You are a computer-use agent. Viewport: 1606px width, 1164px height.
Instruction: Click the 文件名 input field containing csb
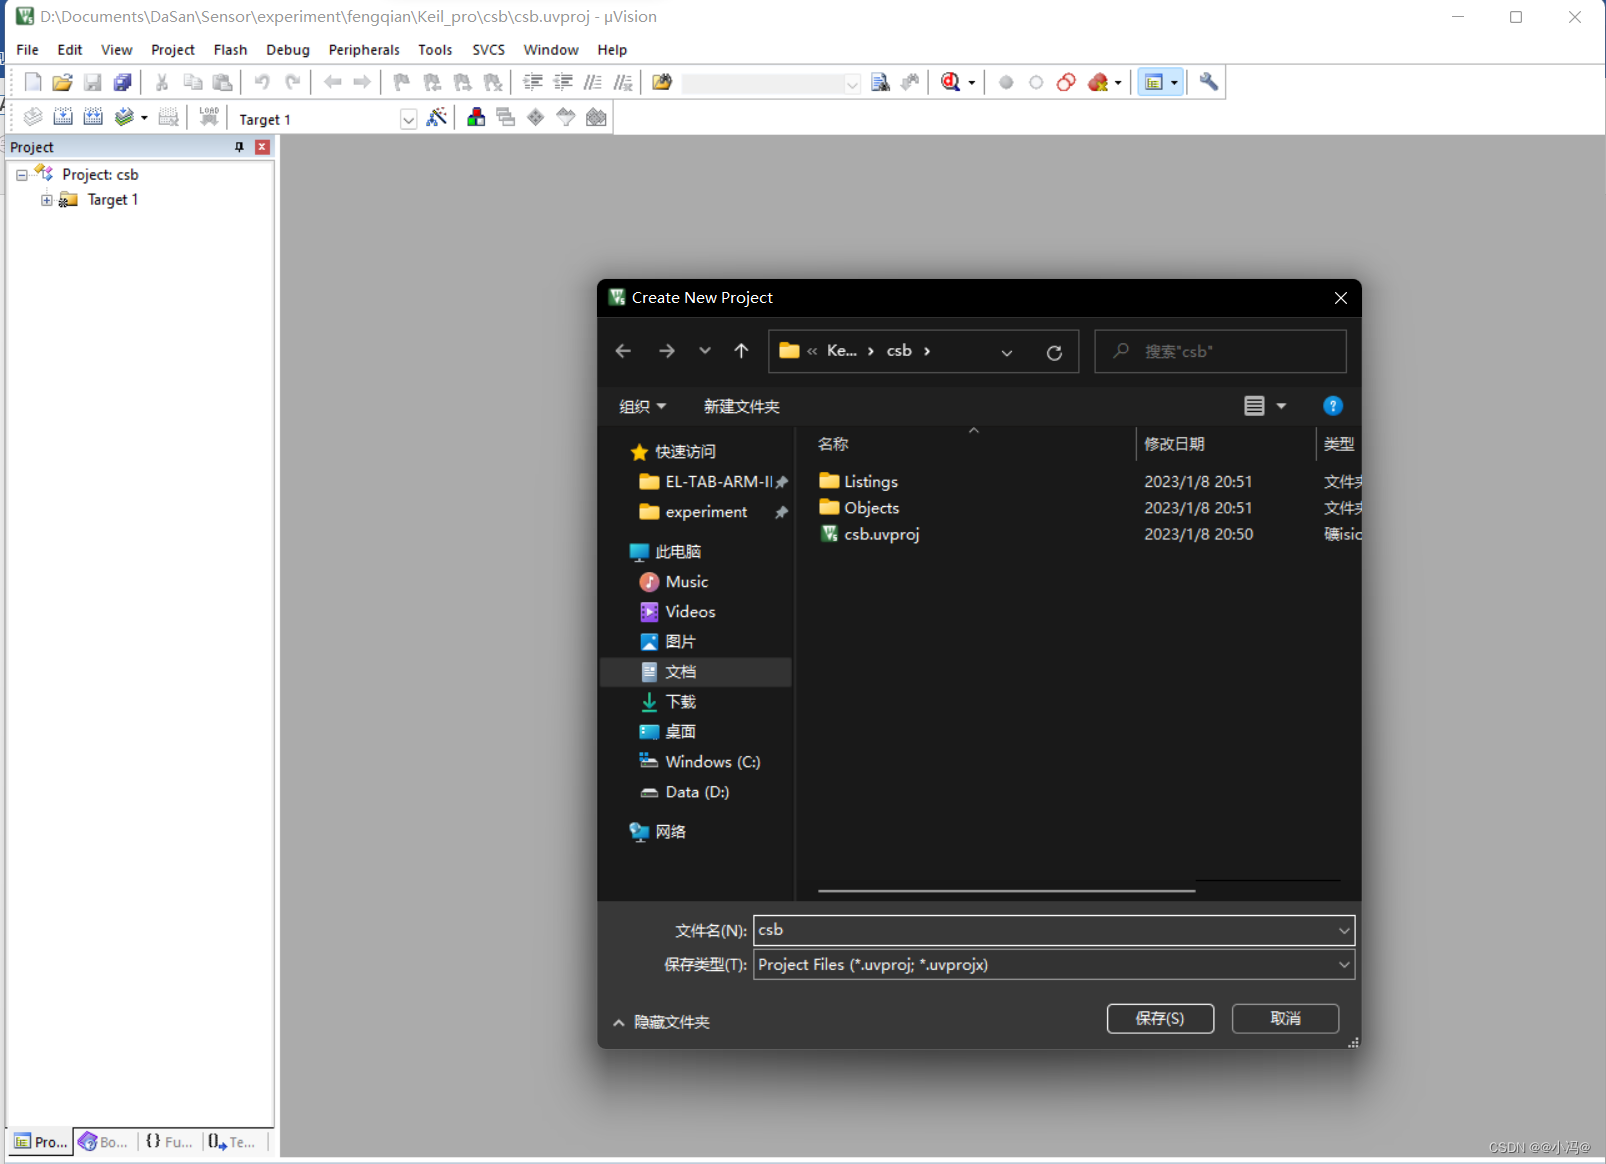point(1054,930)
